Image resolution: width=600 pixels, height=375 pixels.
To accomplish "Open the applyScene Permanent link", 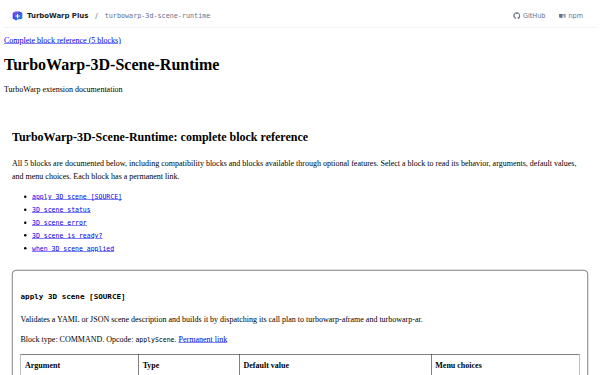I will 203,339.
